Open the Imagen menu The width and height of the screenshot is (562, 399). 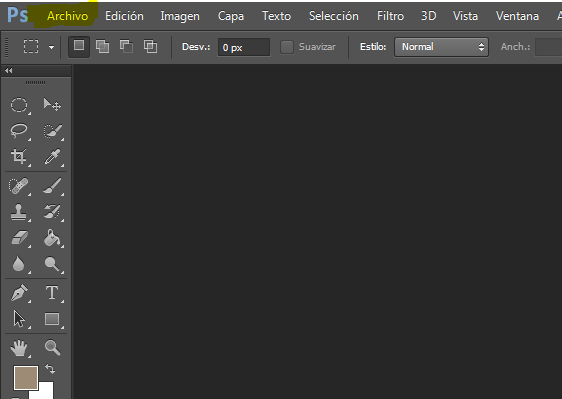[180, 16]
